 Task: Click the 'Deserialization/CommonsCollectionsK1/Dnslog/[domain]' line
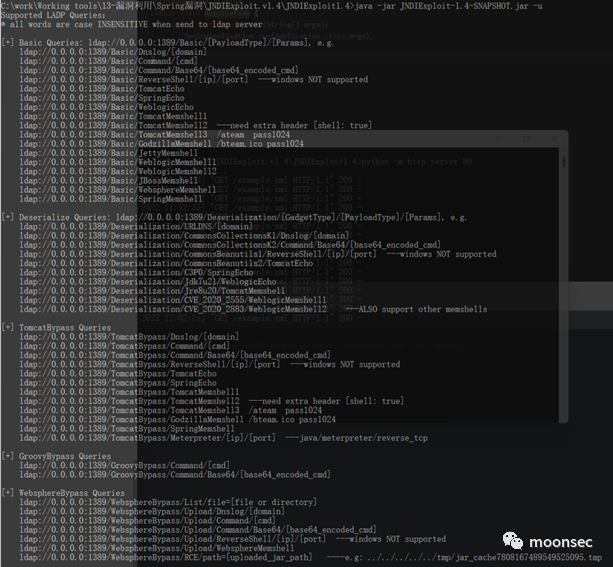coord(184,236)
